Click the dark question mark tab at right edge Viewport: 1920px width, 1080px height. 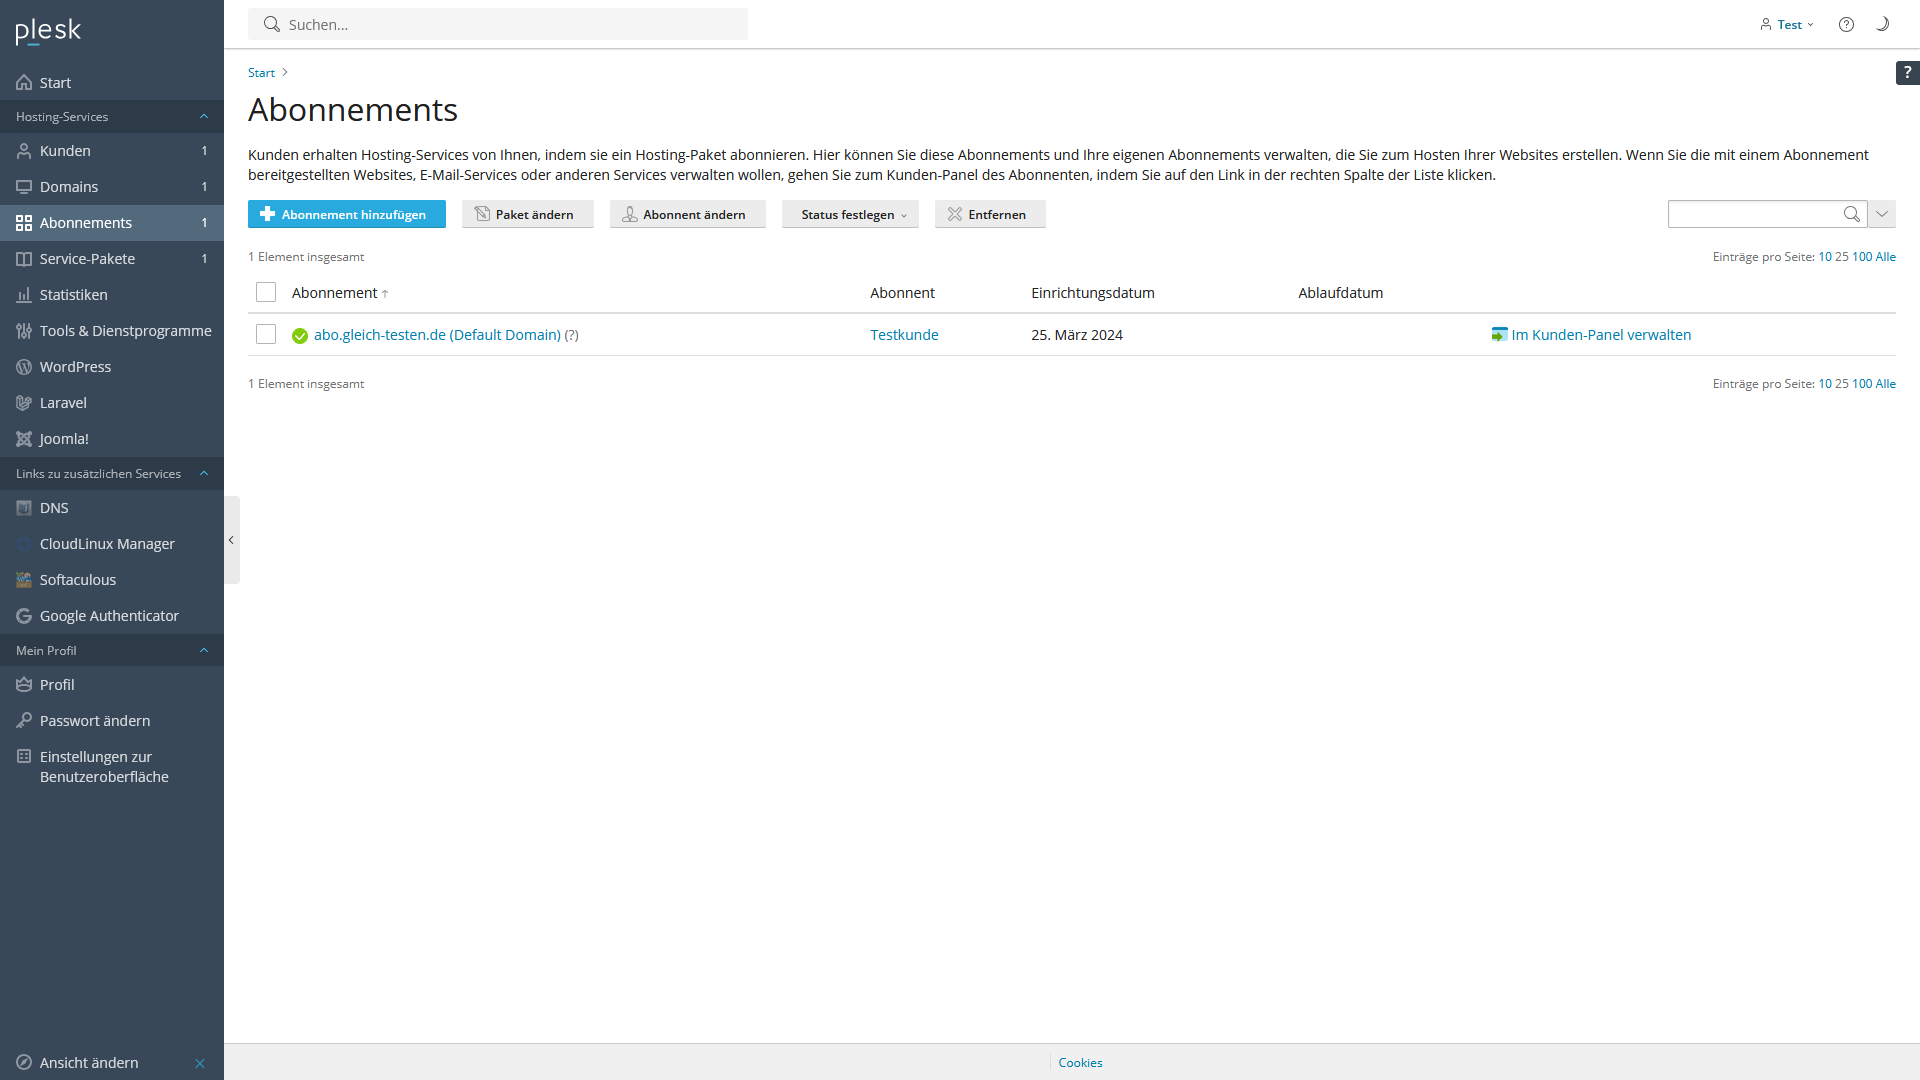click(x=1907, y=72)
